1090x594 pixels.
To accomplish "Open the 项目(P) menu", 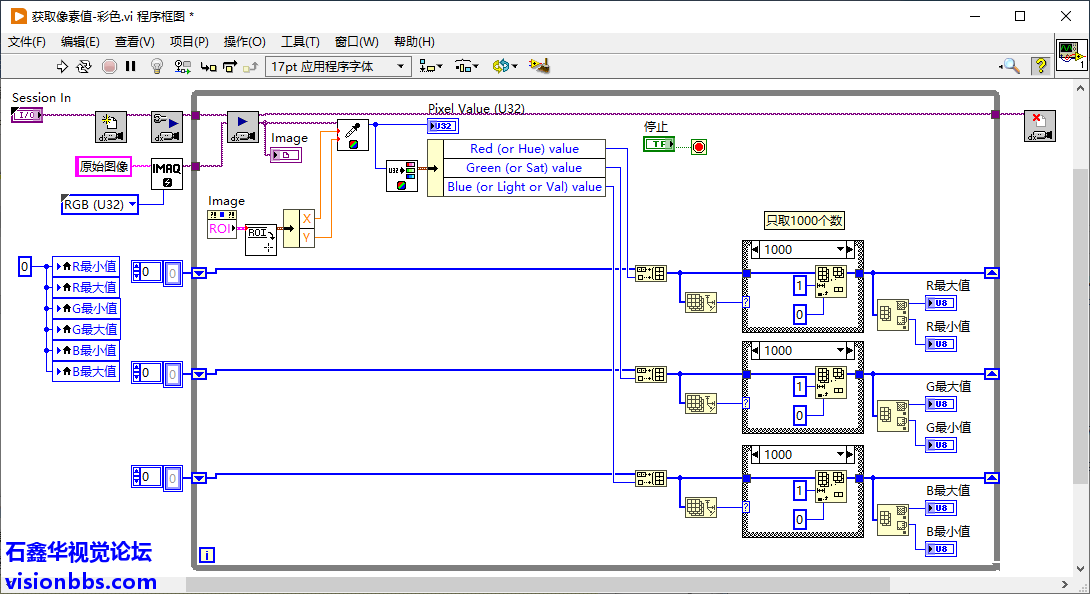I will [189, 42].
